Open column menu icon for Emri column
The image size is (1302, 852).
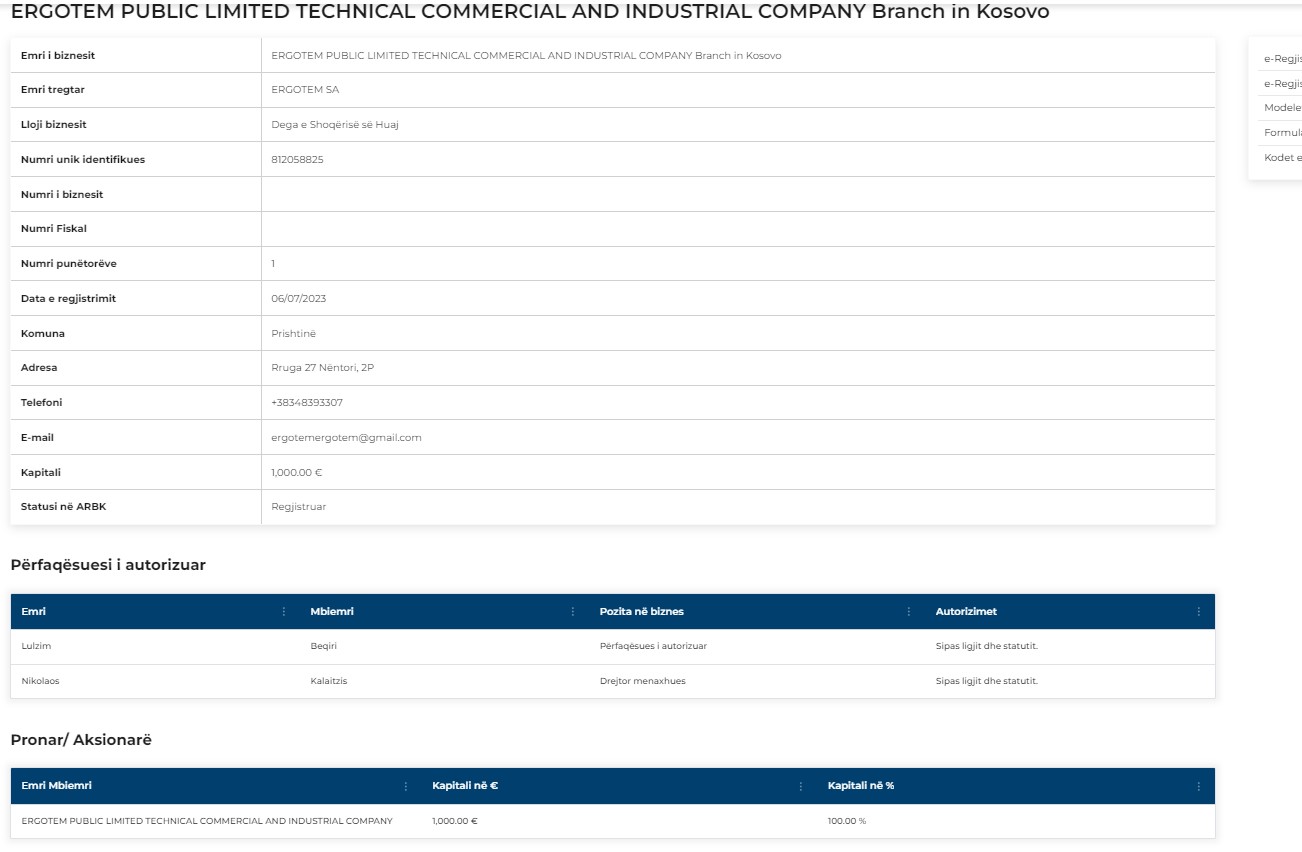click(x=284, y=612)
